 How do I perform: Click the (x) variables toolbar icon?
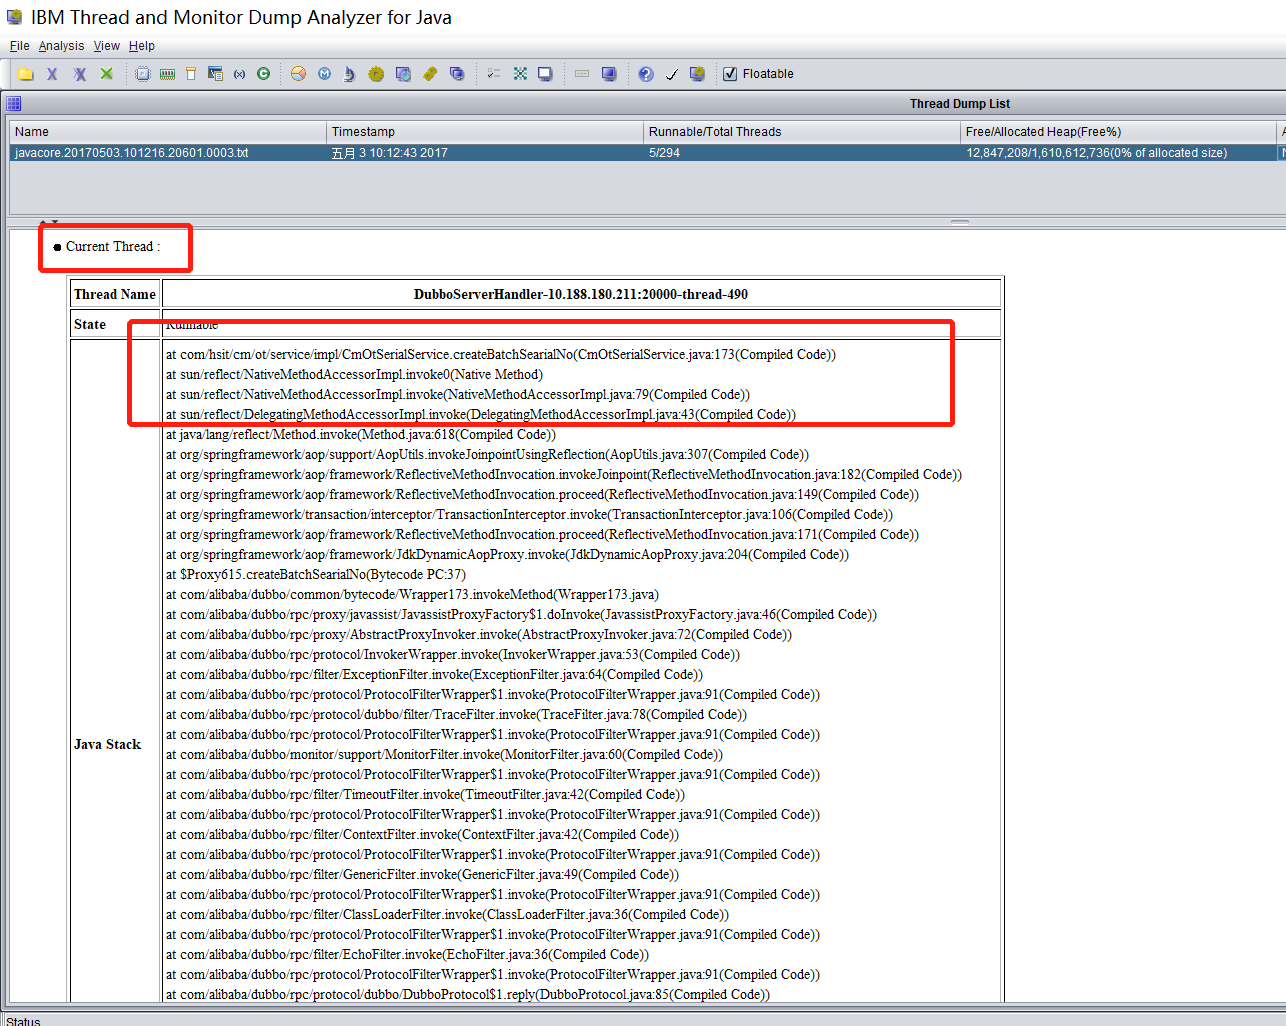(x=239, y=74)
